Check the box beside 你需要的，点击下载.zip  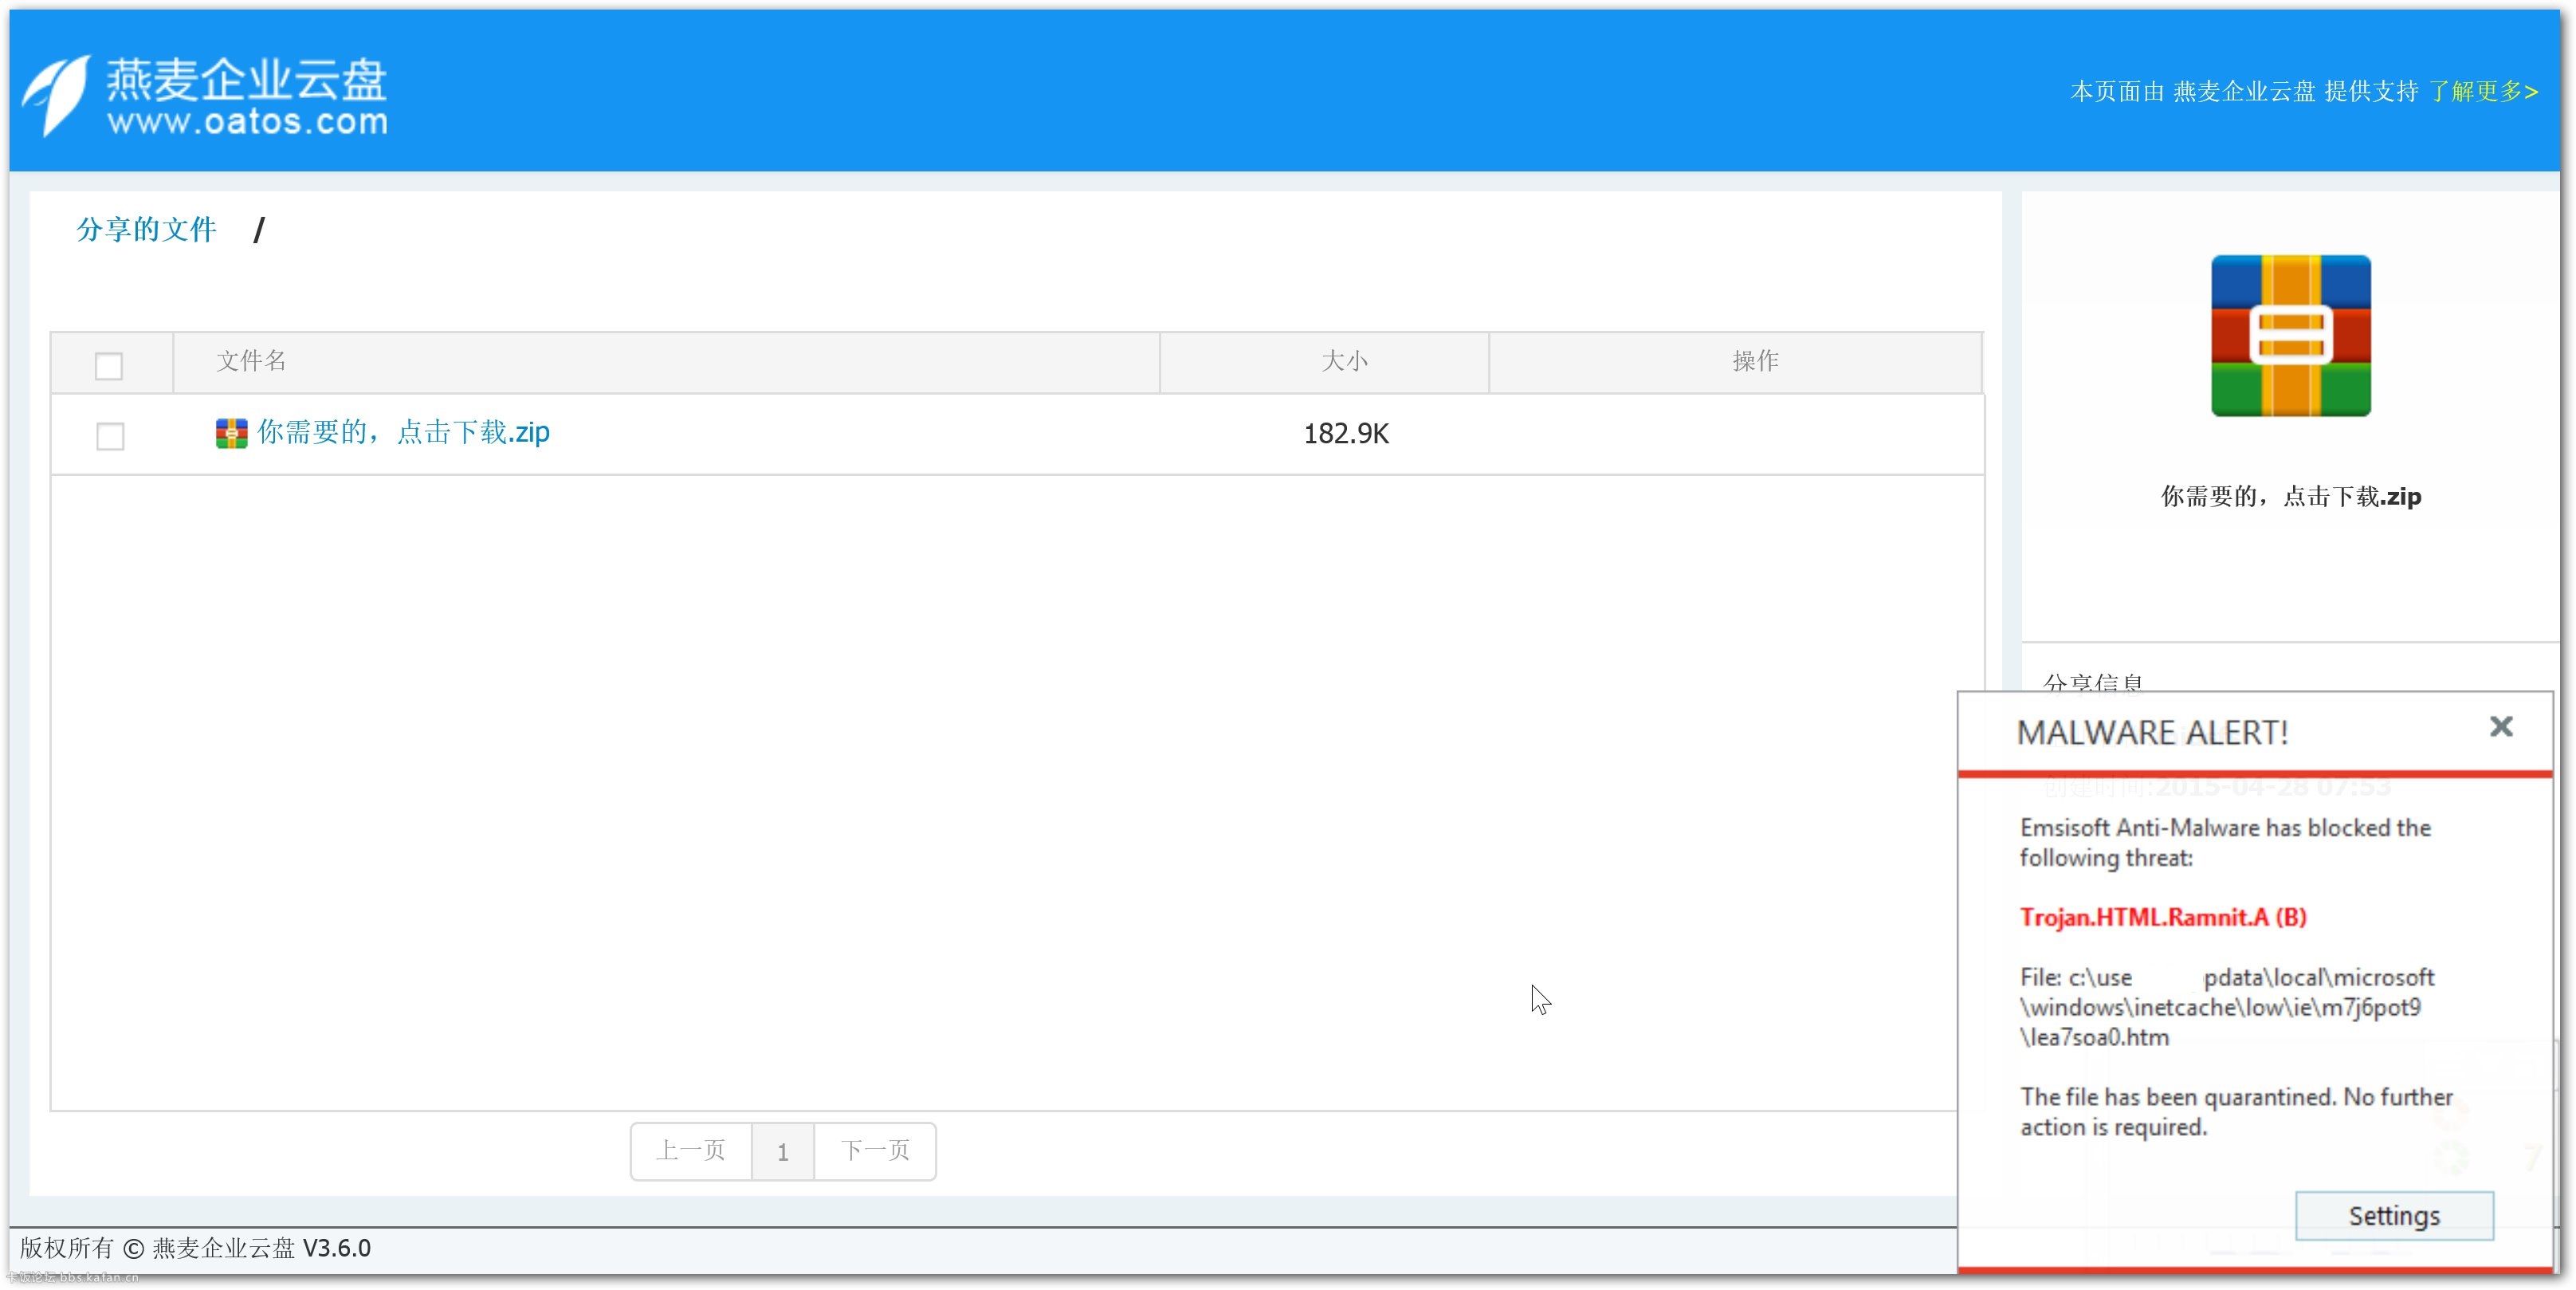110,436
